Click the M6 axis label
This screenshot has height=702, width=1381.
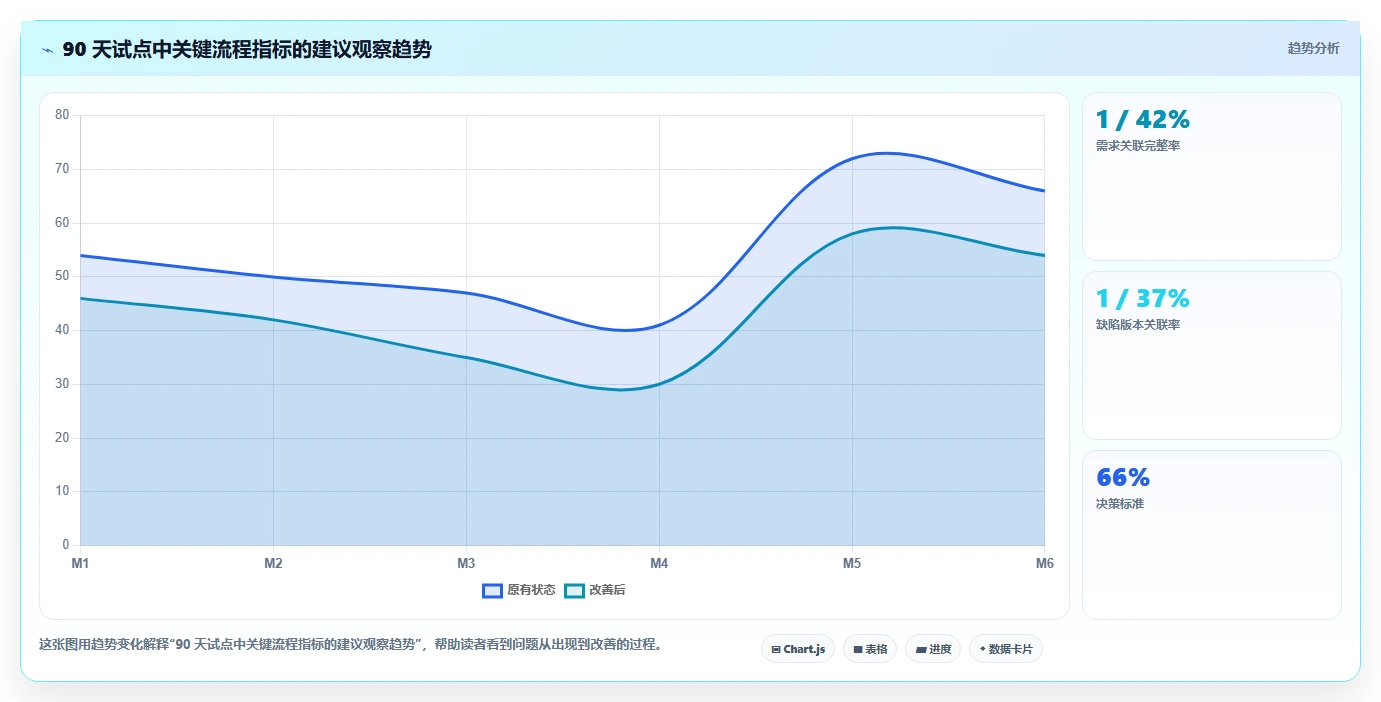[x=1045, y=564]
